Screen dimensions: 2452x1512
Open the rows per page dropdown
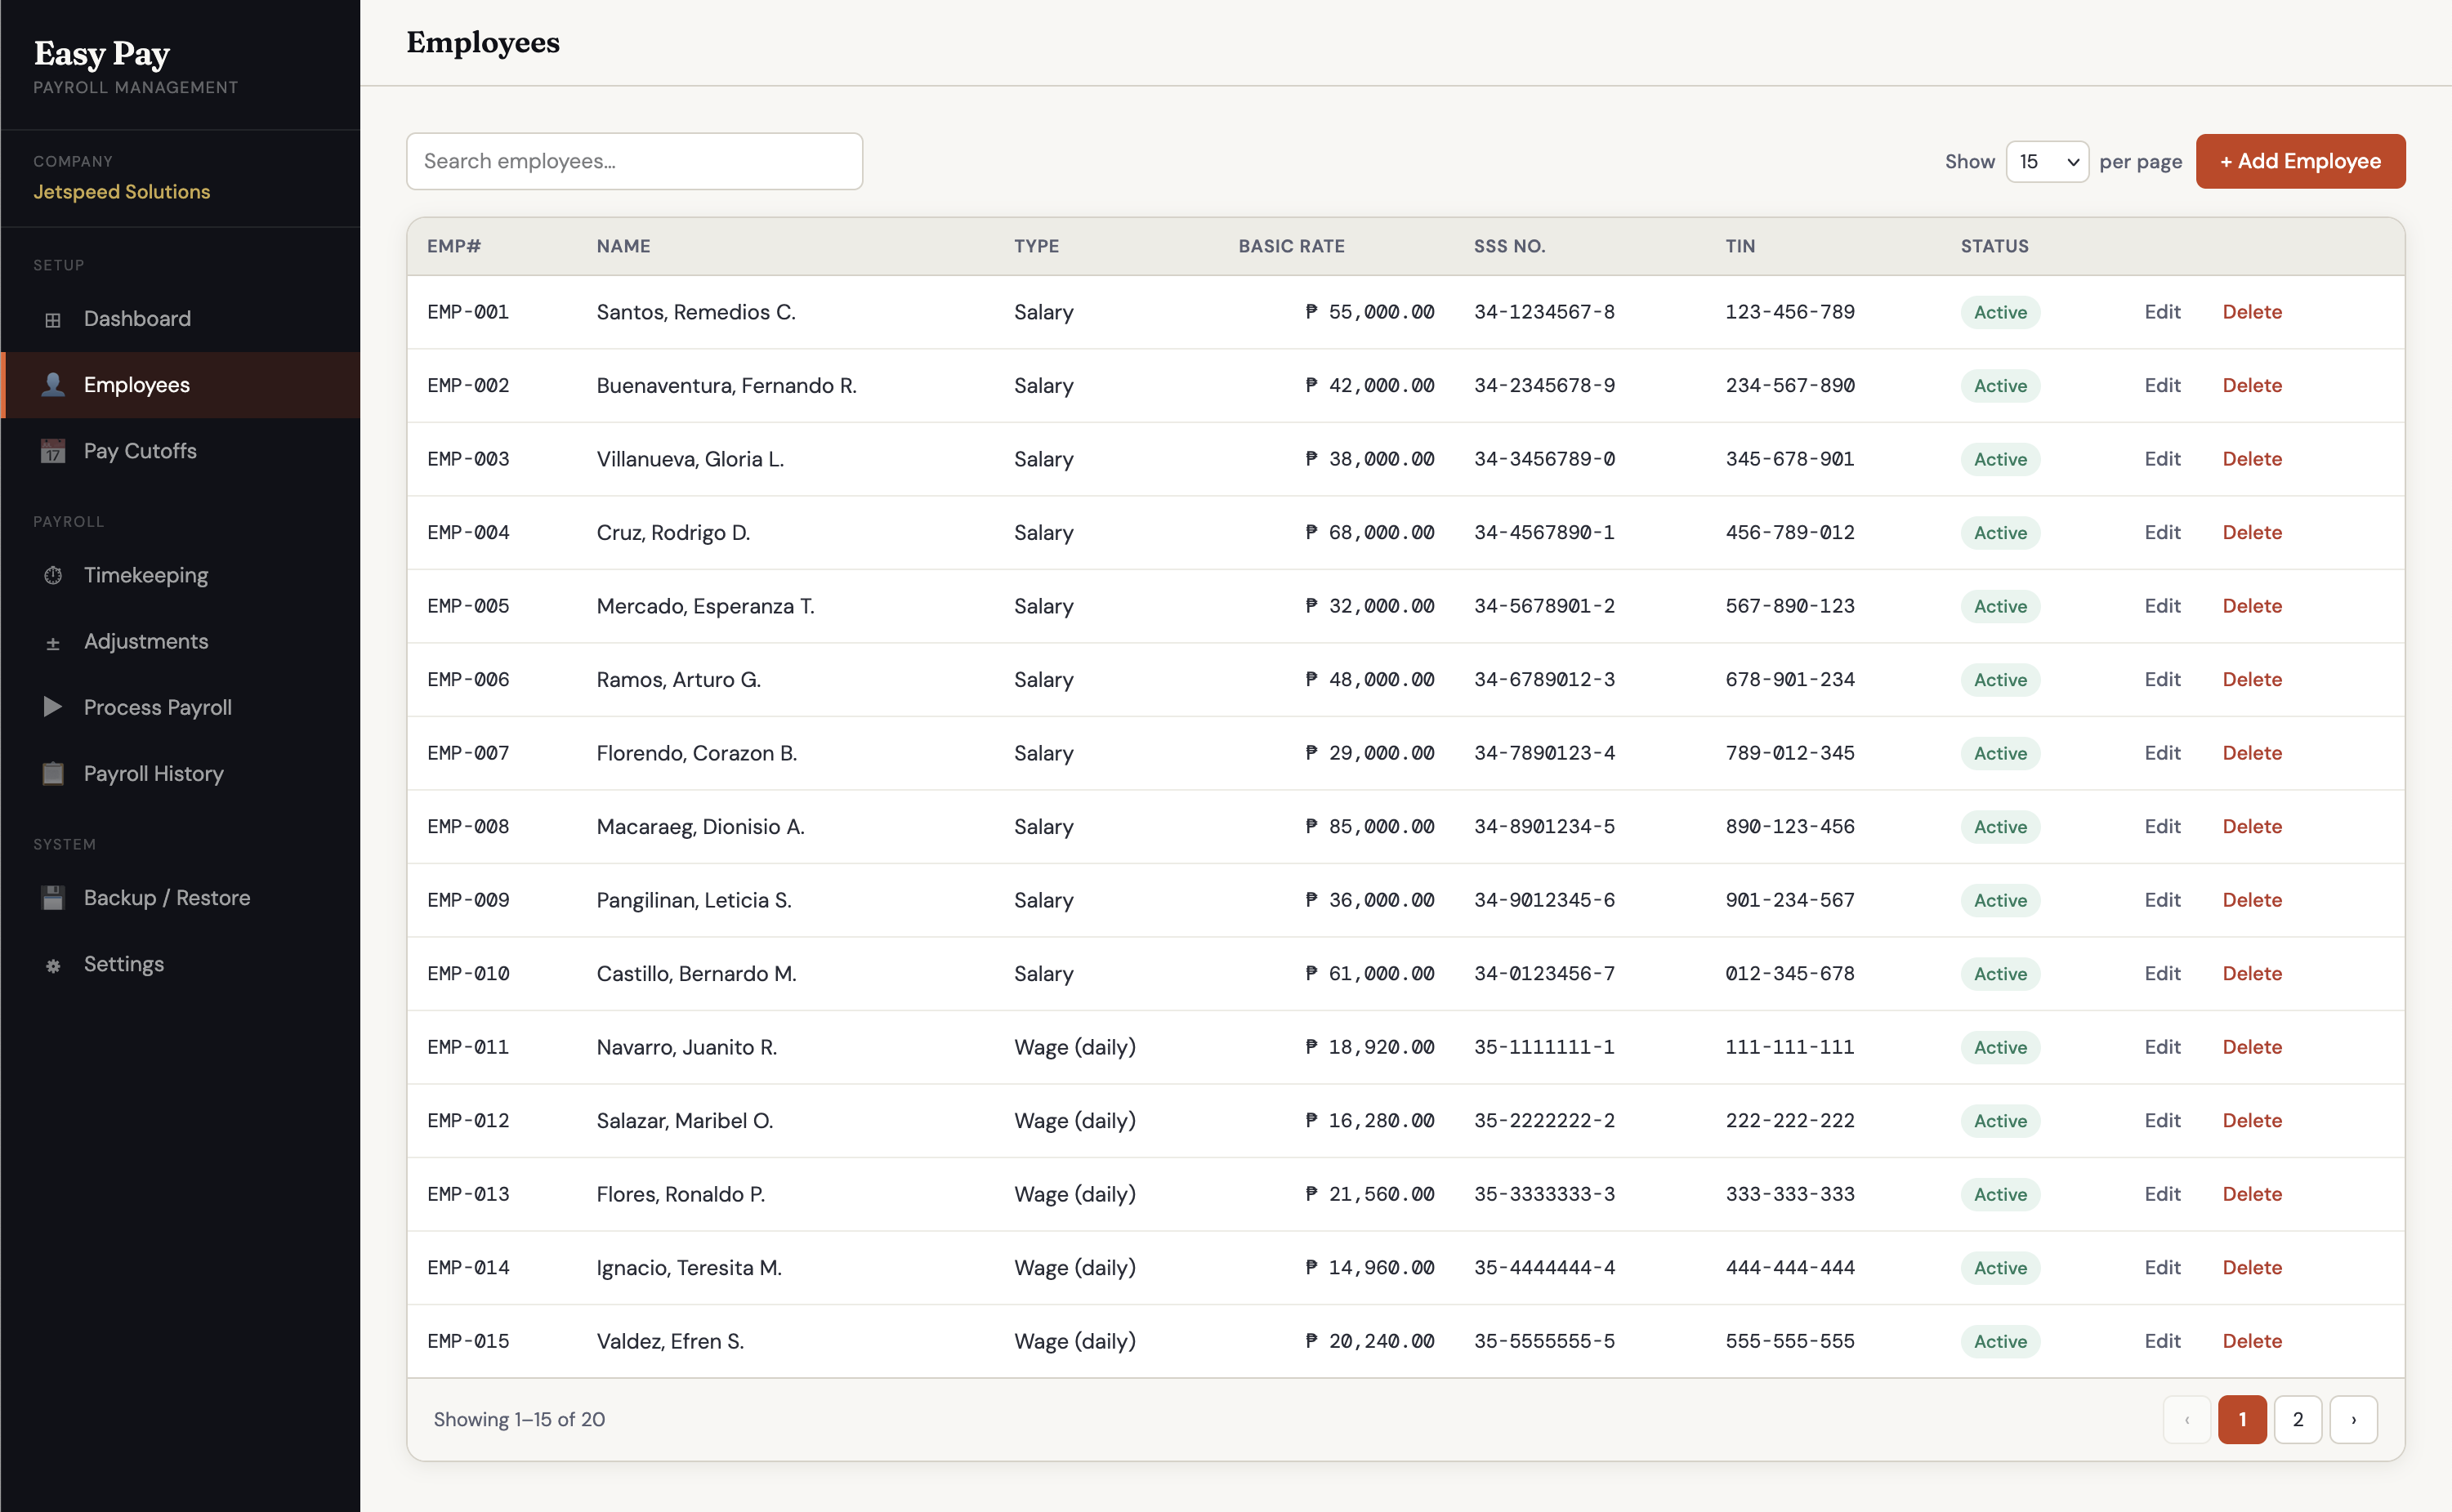pos(2046,161)
